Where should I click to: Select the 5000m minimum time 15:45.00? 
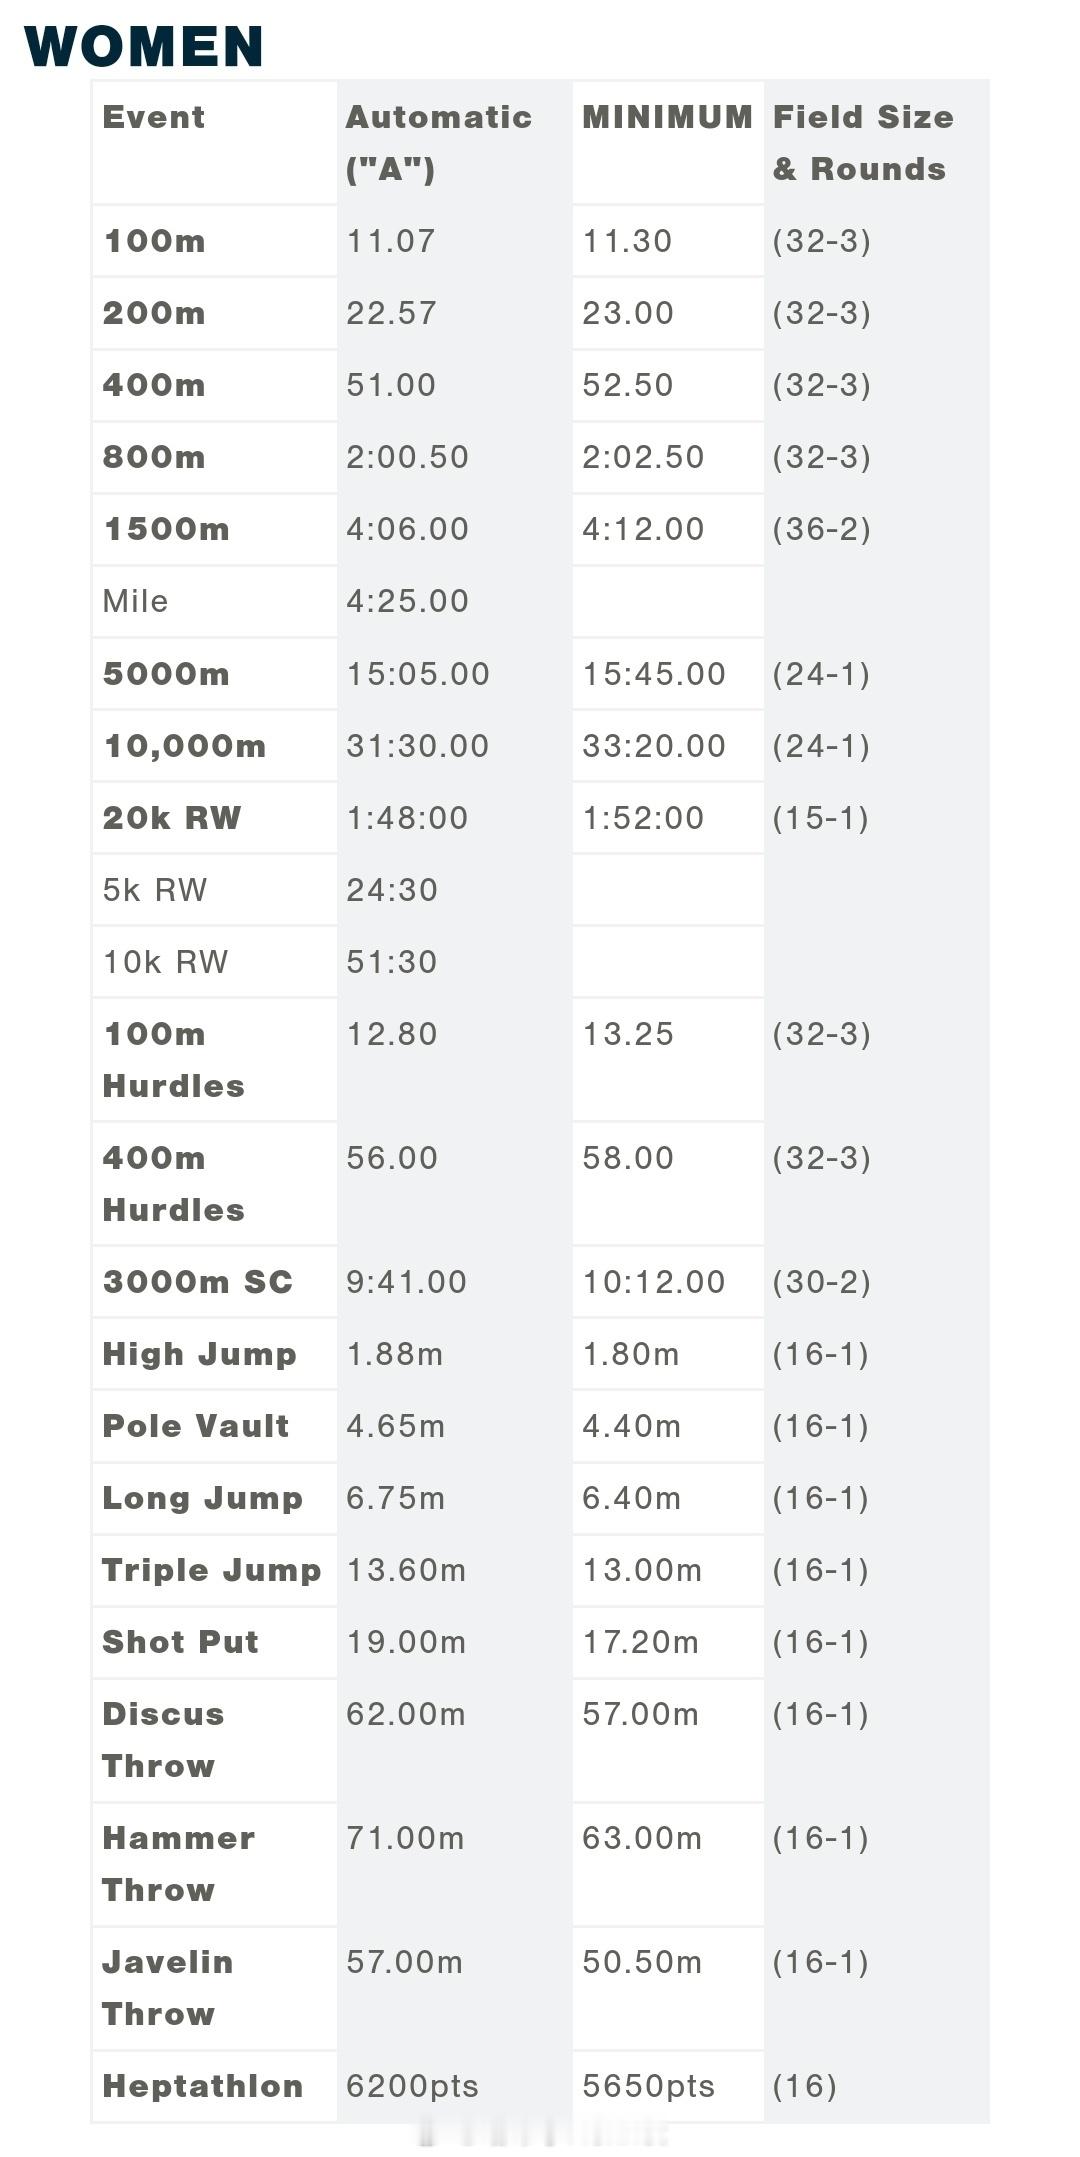tap(654, 674)
